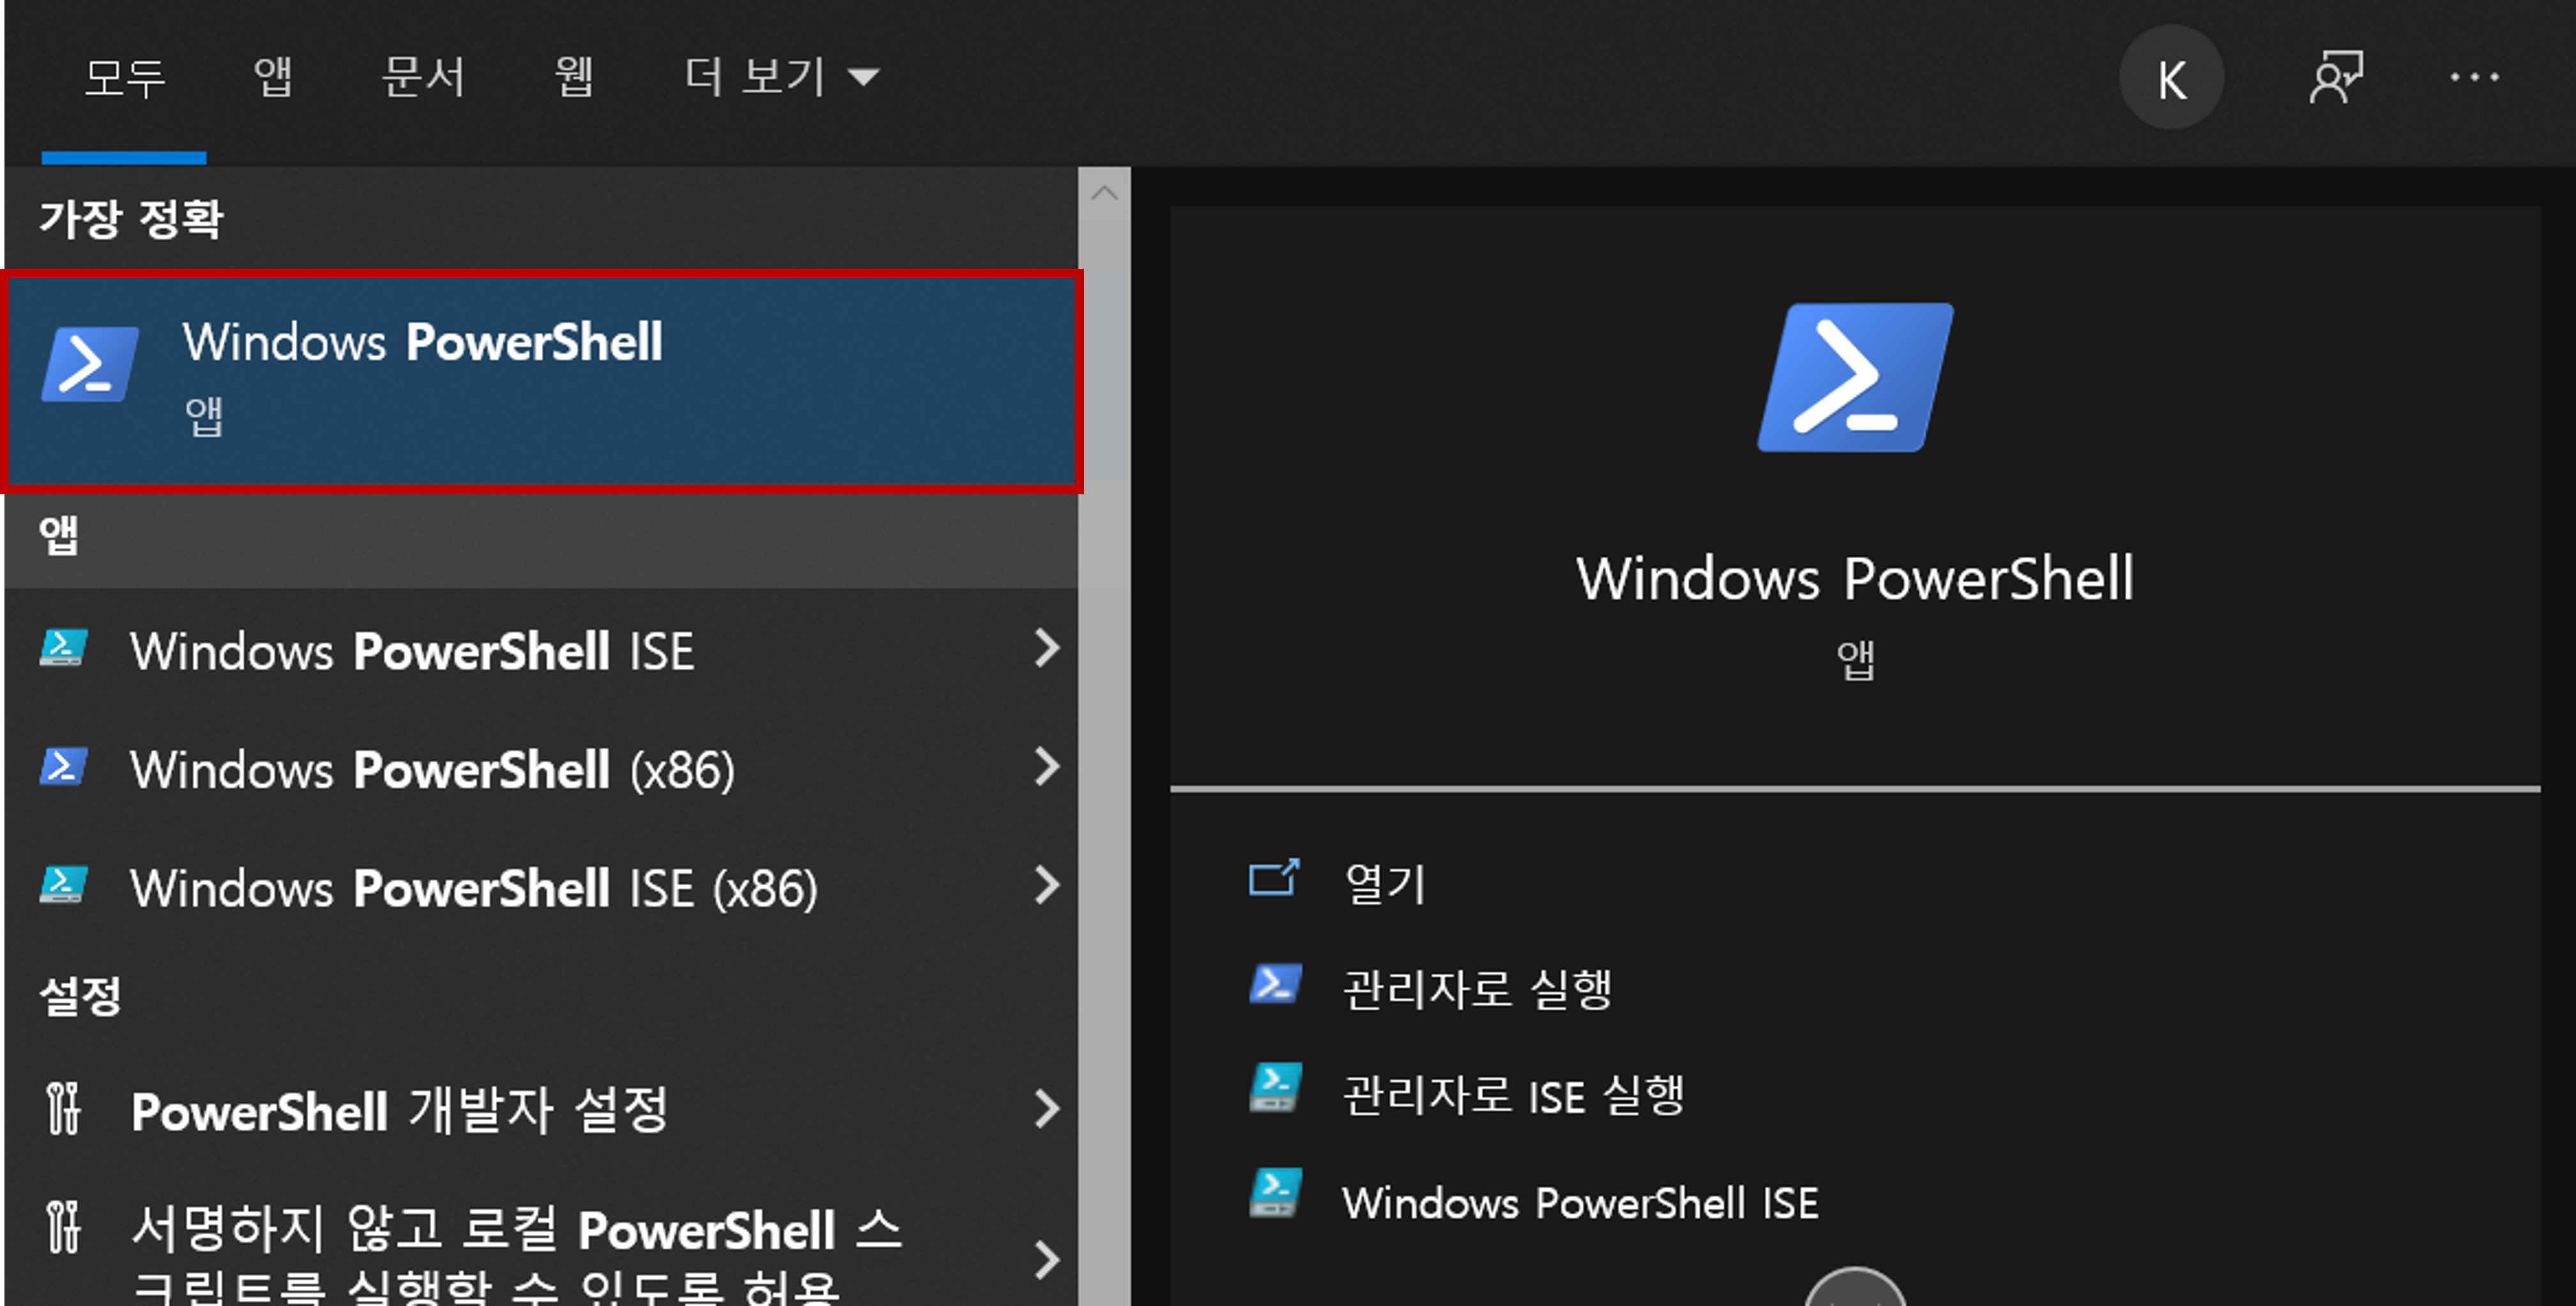Click the PowerShell developer settings icon
This screenshot has height=1306, width=2576.
click(63, 1109)
